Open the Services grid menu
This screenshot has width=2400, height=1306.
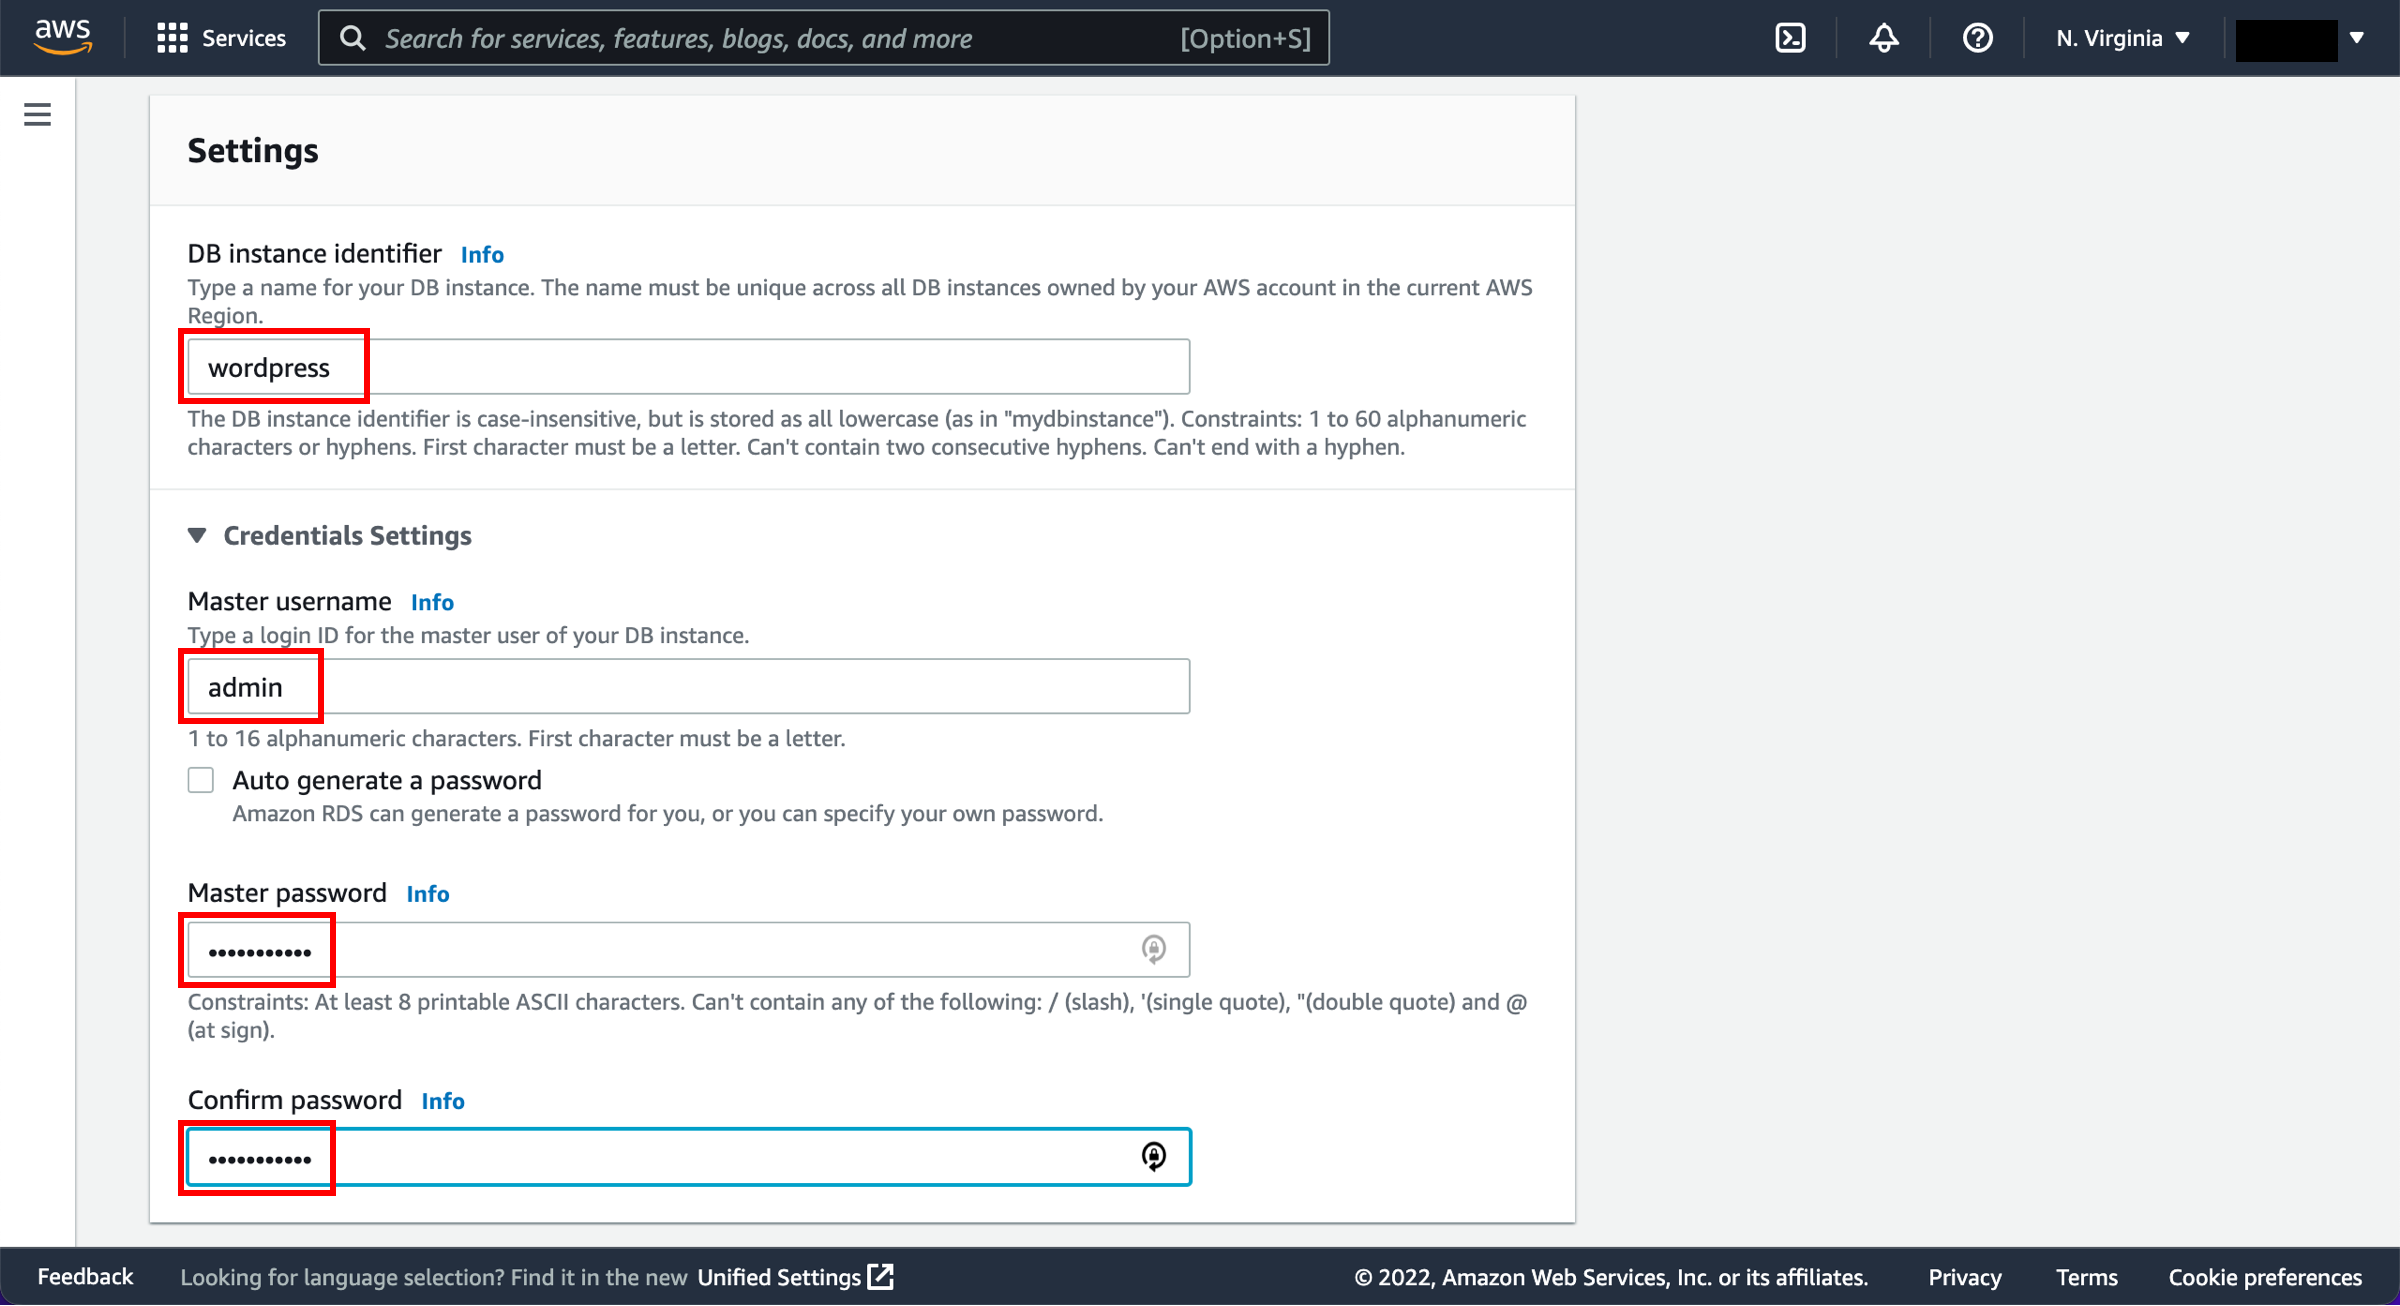click(x=221, y=38)
